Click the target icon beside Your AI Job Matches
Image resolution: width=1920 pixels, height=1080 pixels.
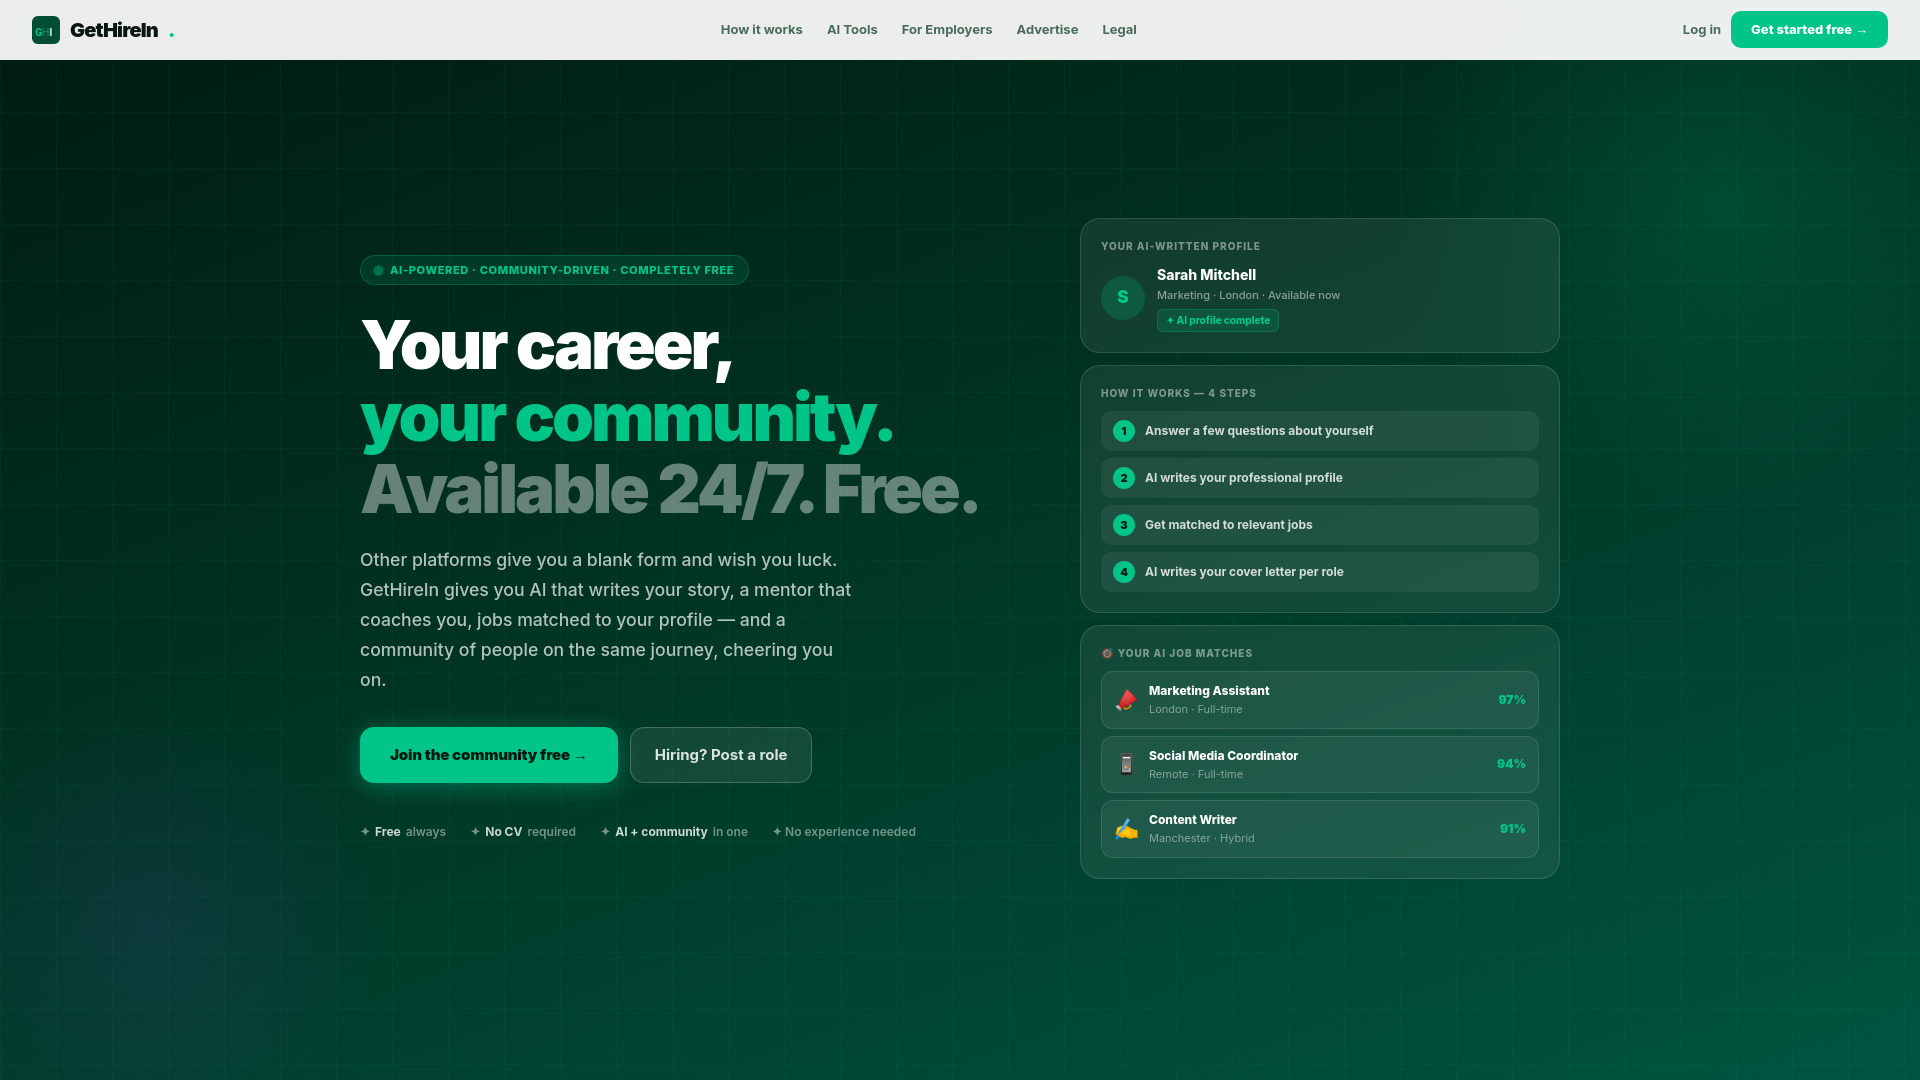coord(1107,653)
